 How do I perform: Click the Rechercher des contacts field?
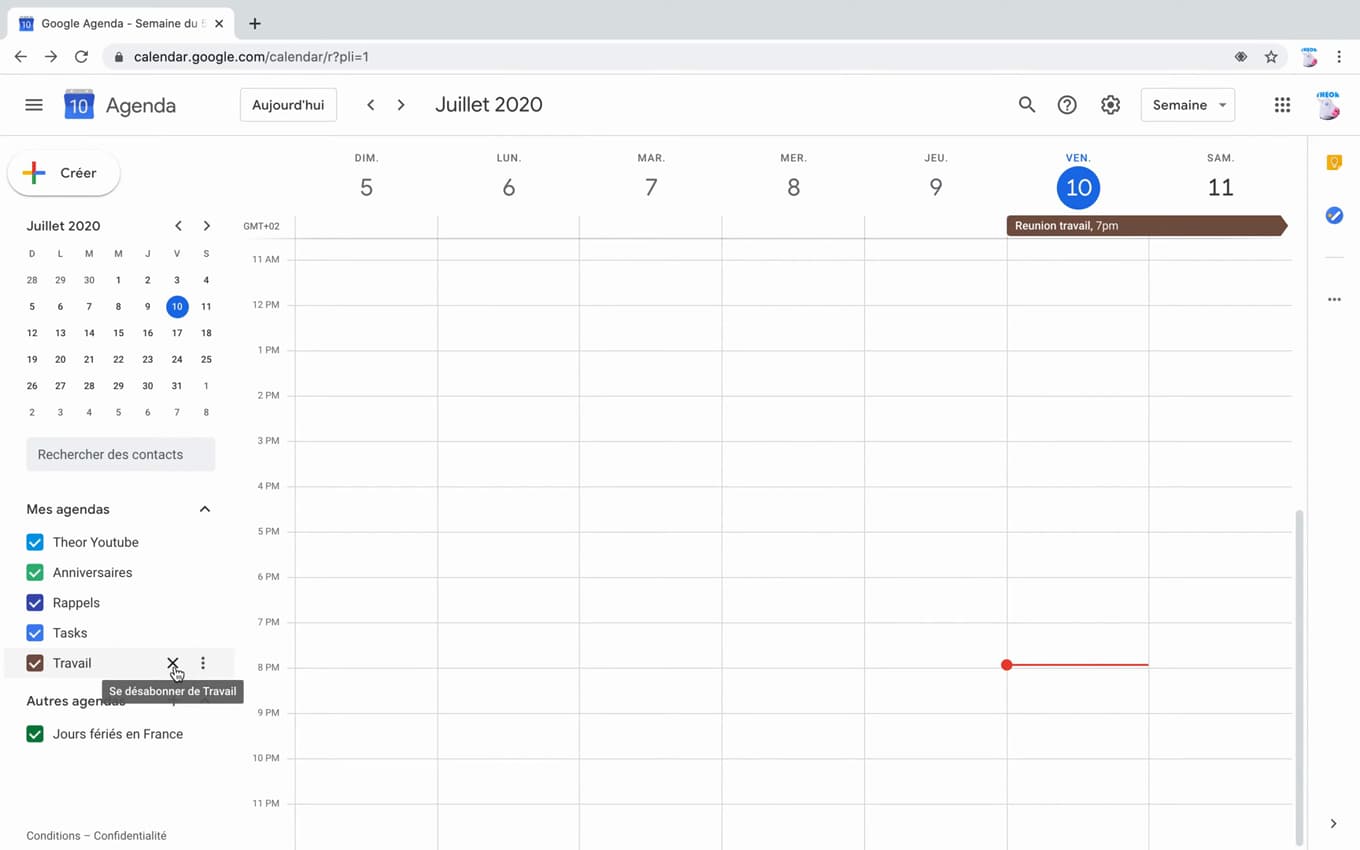click(x=121, y=454)
